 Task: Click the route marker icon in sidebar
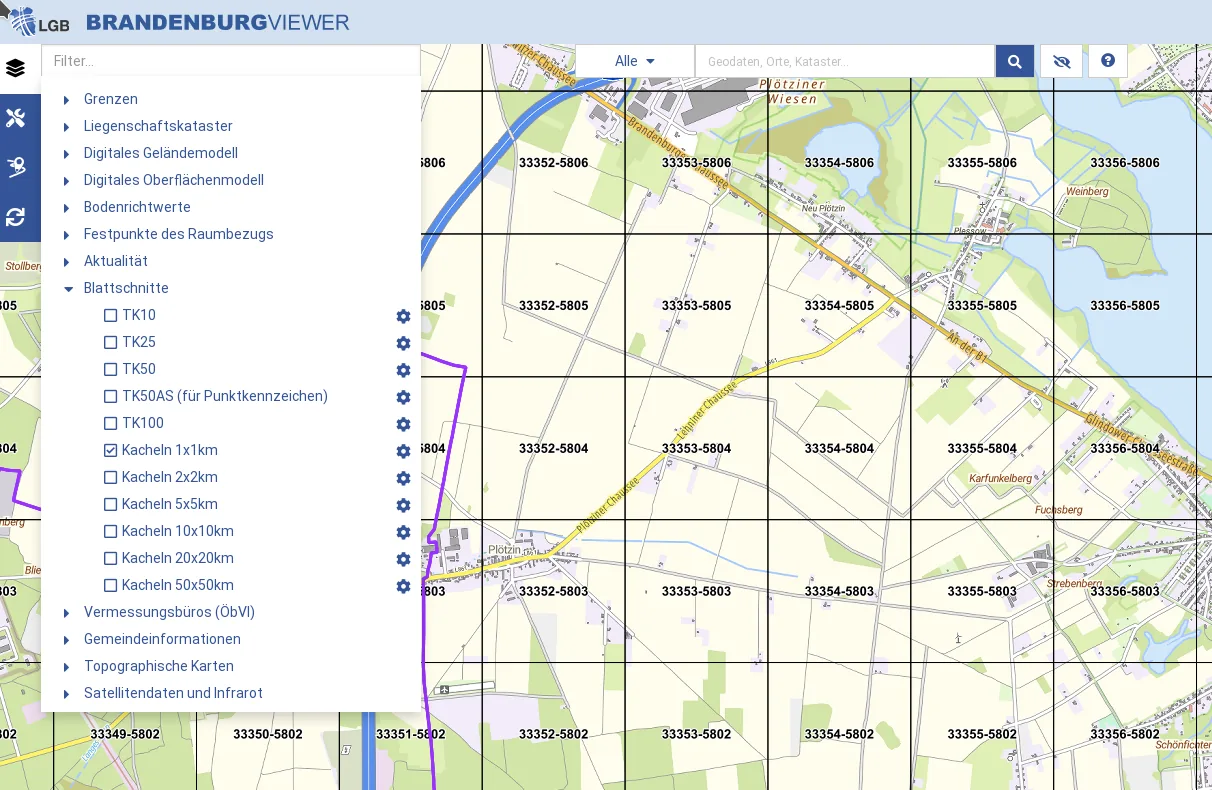pos(15,167)
